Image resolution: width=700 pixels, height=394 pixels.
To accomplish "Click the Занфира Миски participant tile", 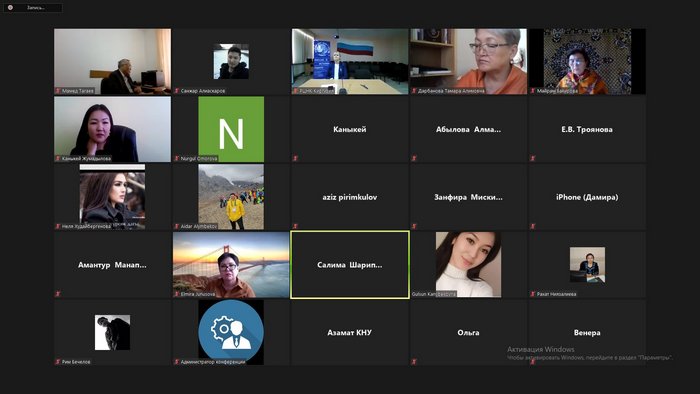I will pos(468,197).
